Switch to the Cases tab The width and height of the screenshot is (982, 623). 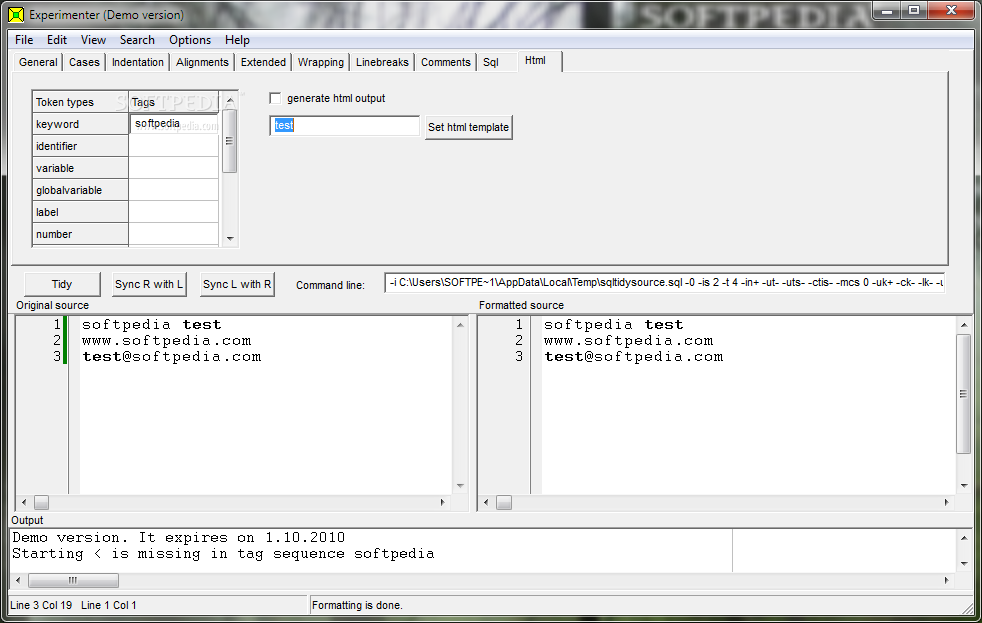click(84, 62)
